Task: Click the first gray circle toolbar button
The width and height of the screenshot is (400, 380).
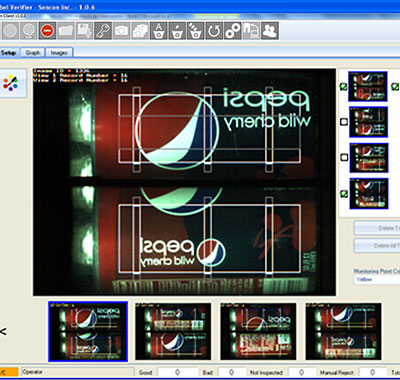Action: 11,31
